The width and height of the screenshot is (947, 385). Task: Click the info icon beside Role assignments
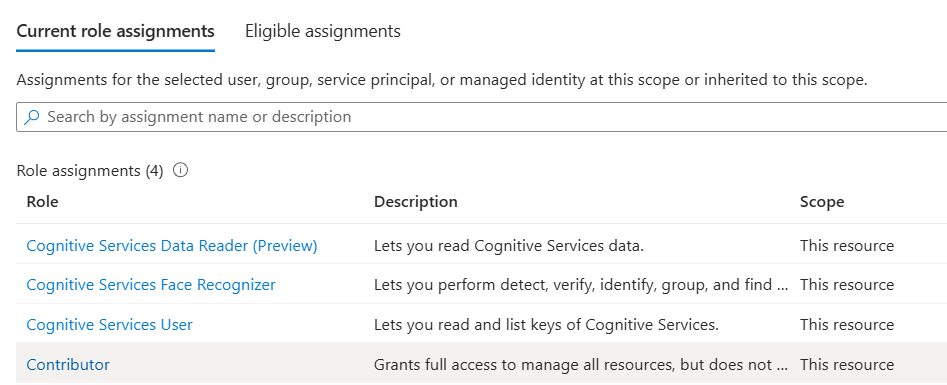point(180,170)
